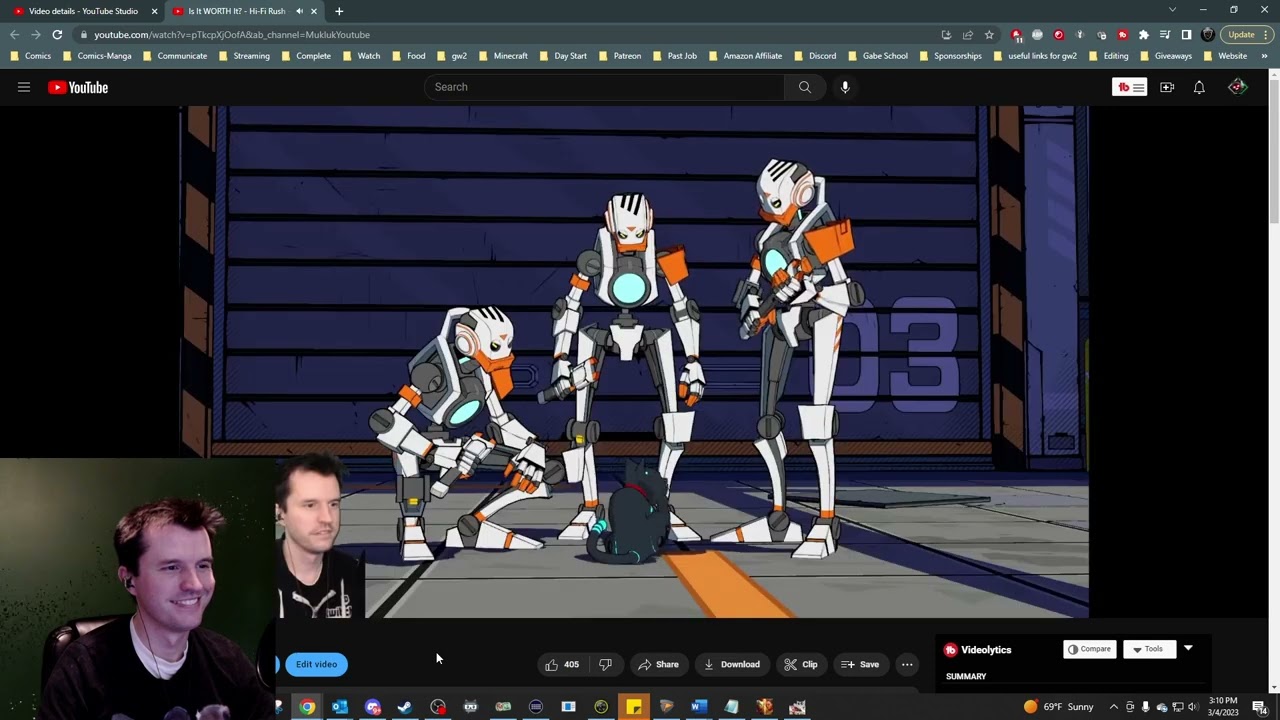Open Chrome from the Windows taskbar
The image size is (1280, 720).
click(307, 707)
